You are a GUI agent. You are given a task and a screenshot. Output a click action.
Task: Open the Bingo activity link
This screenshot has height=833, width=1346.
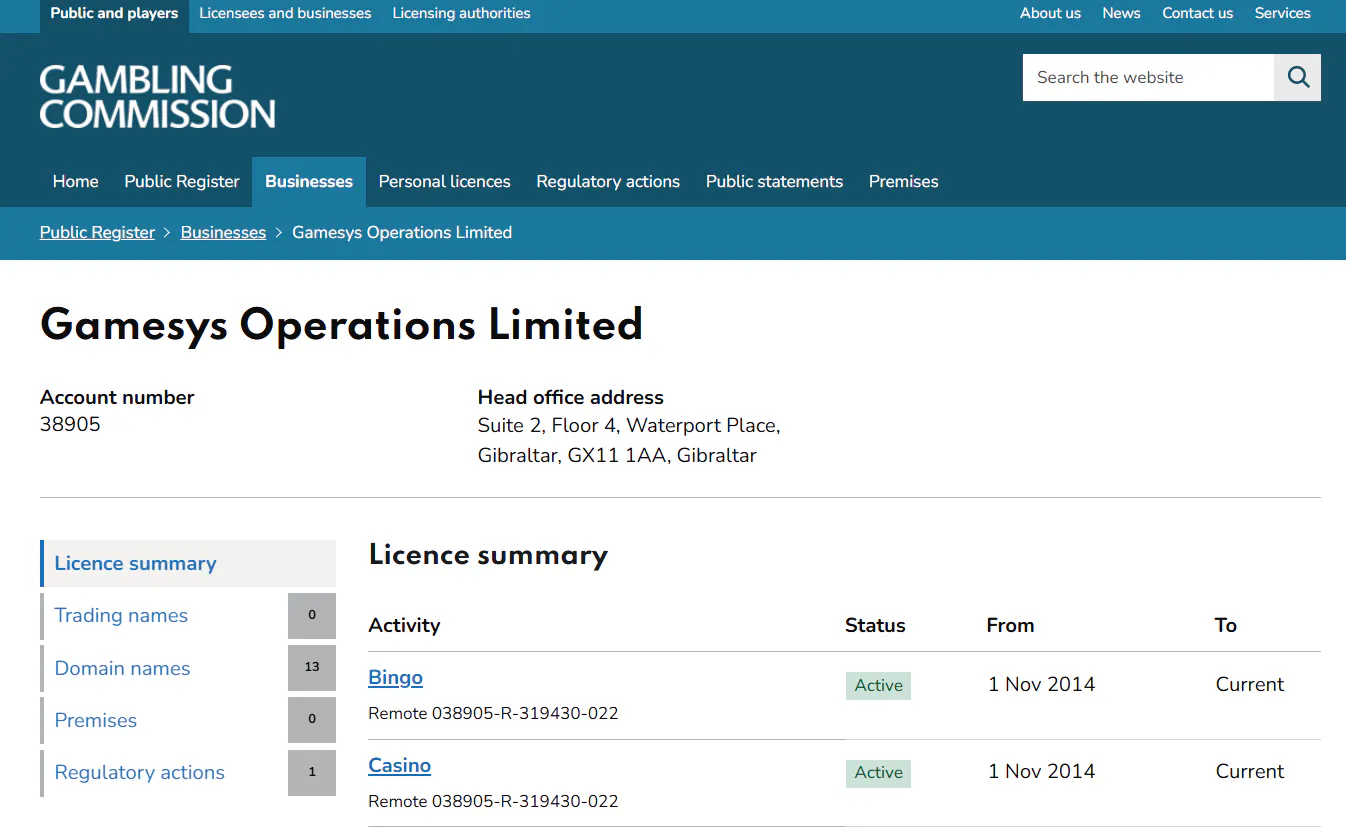point(395,677)
